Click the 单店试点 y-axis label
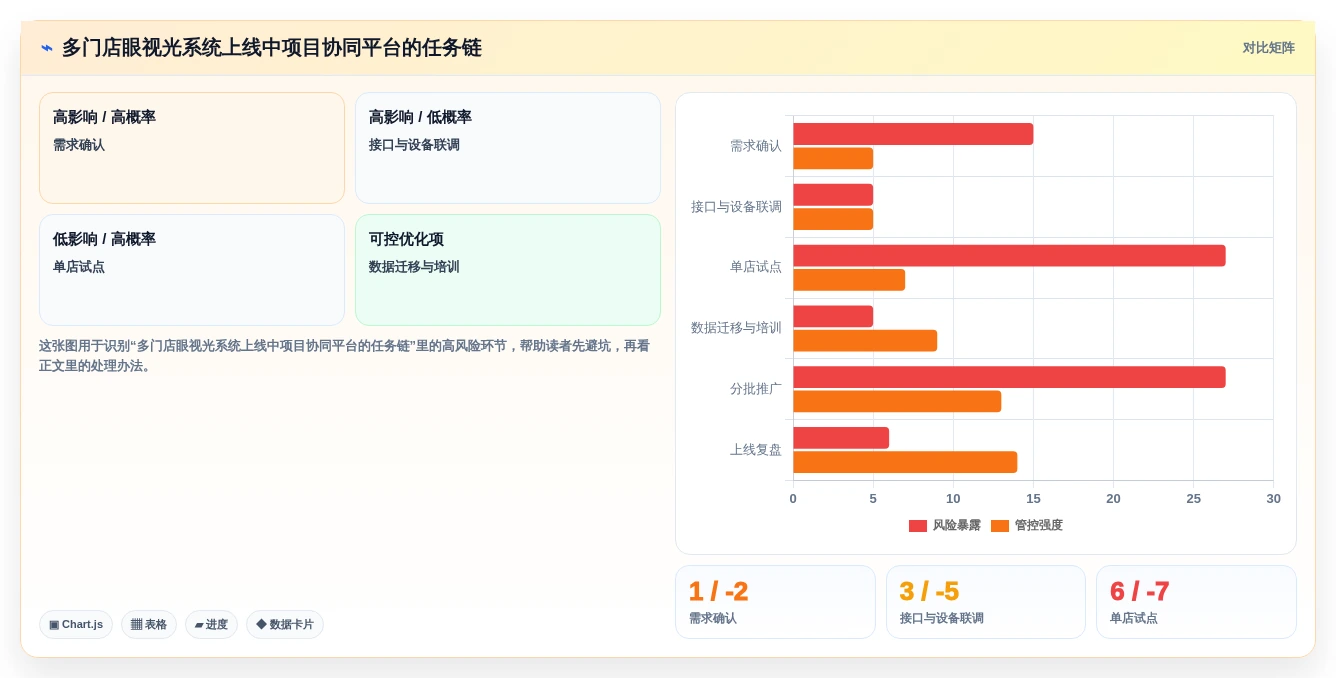The image size is (1336, 678). [756, 267]
